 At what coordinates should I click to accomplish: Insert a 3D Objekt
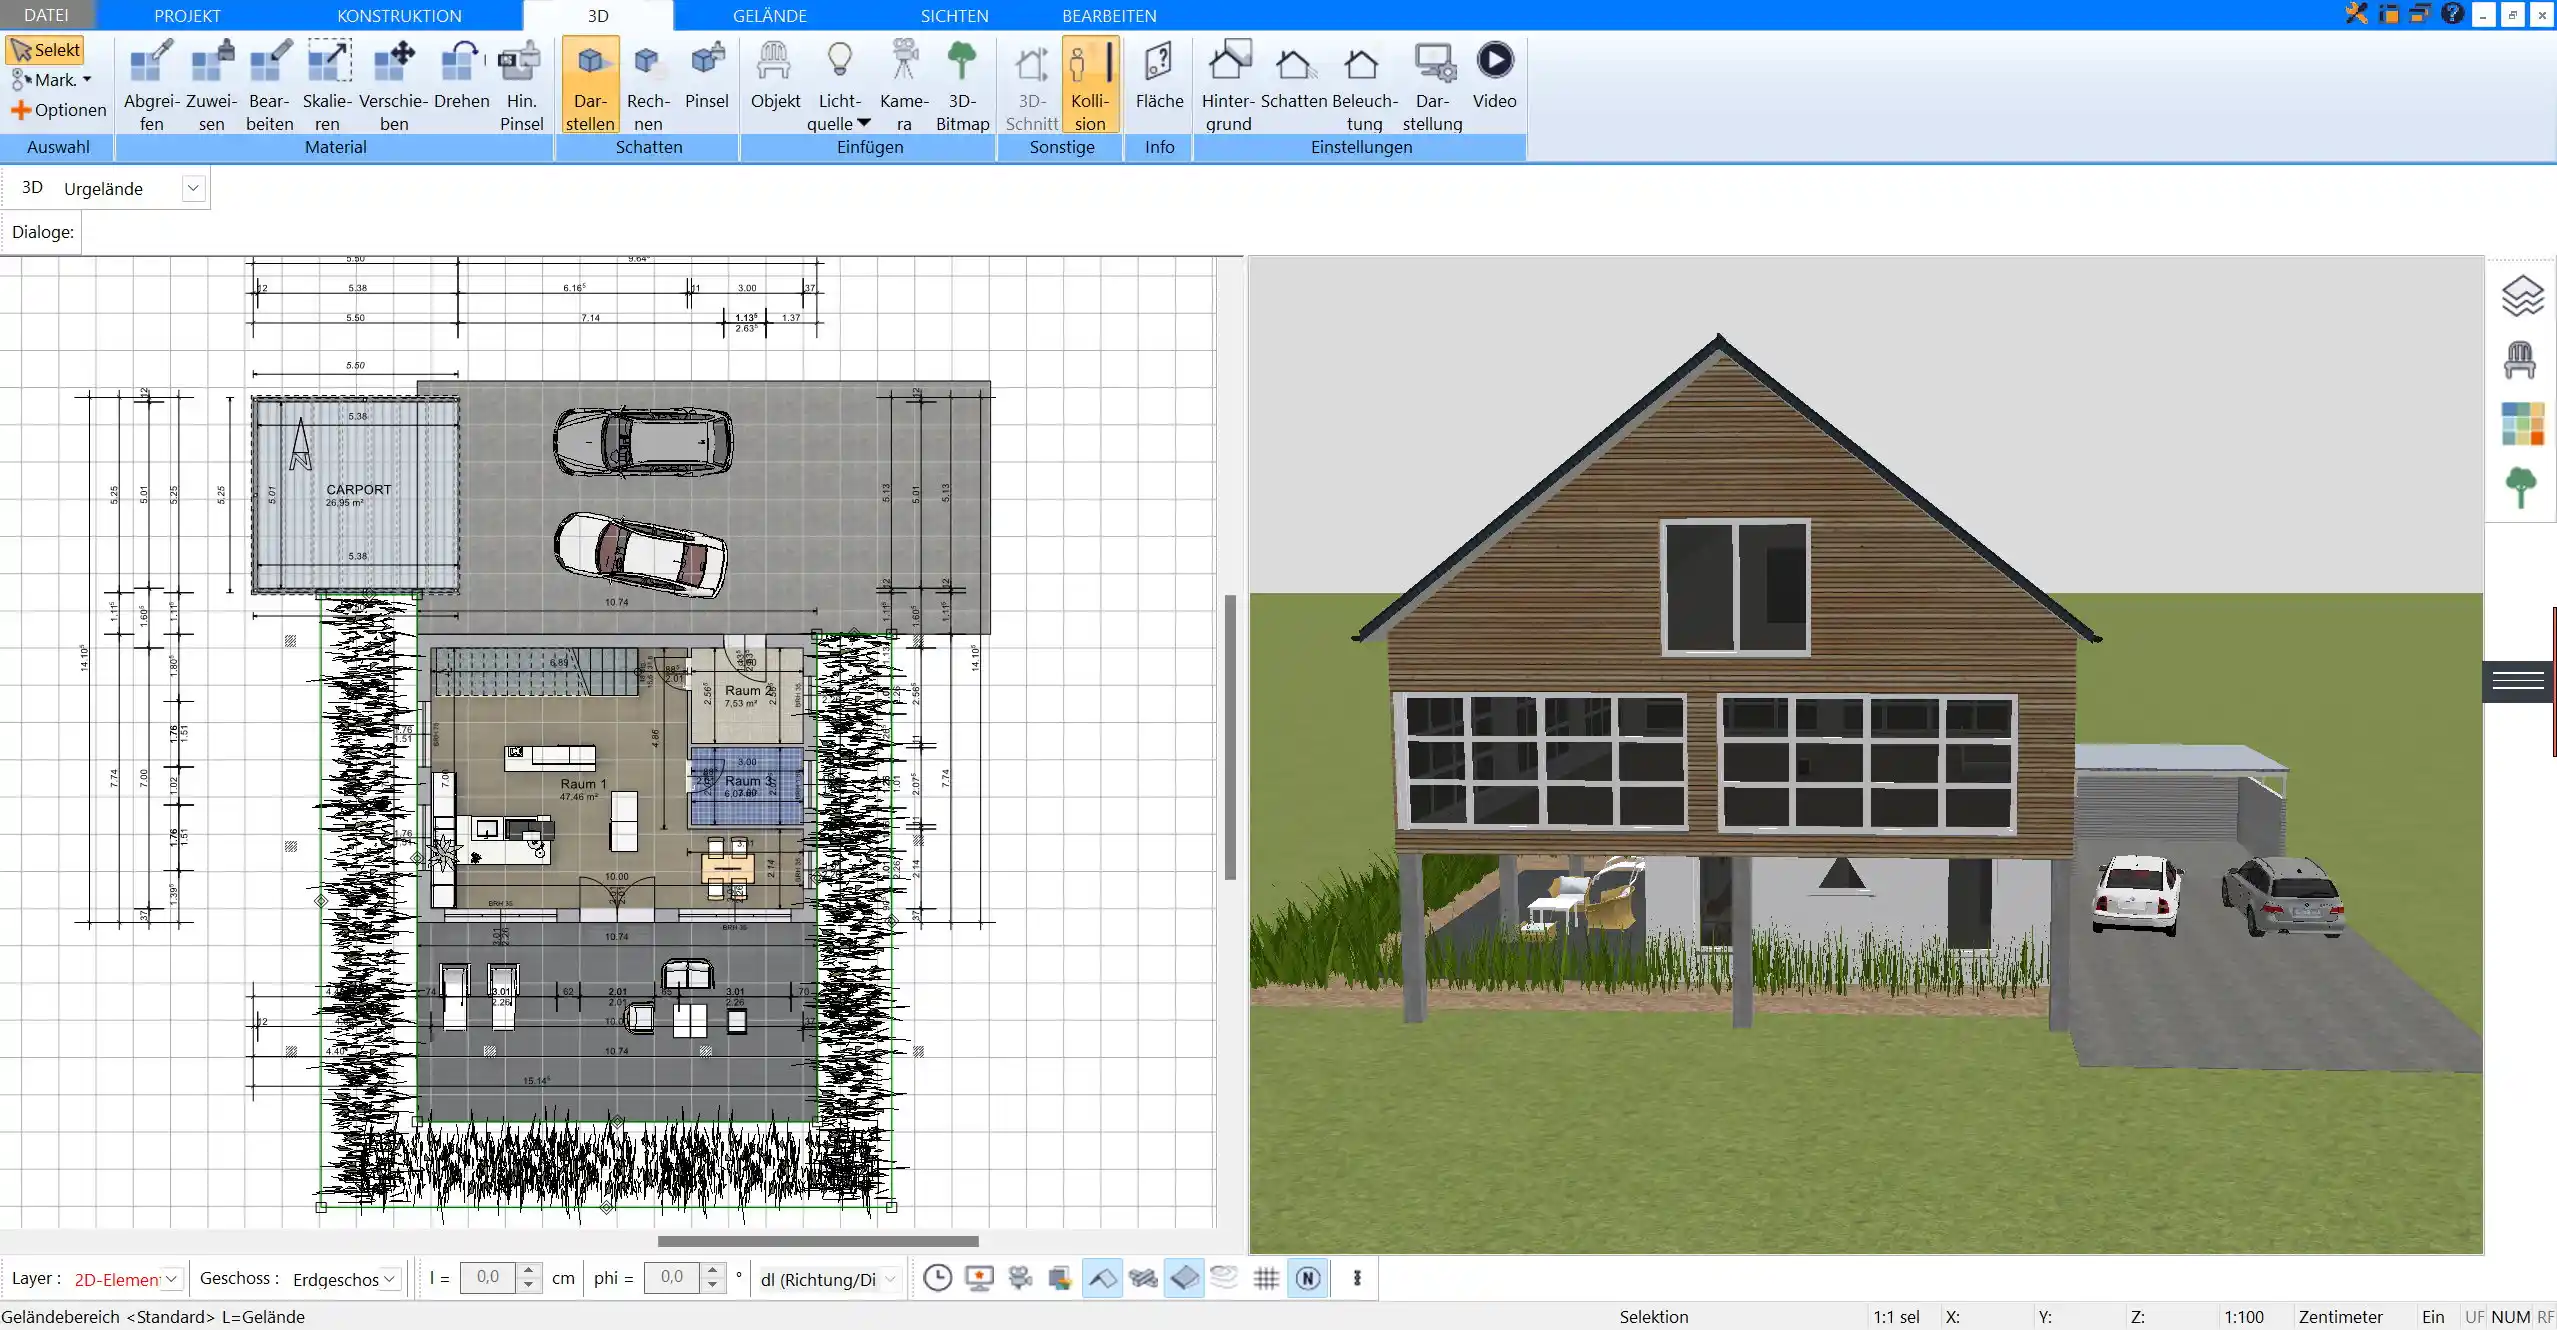coord(775,75)
